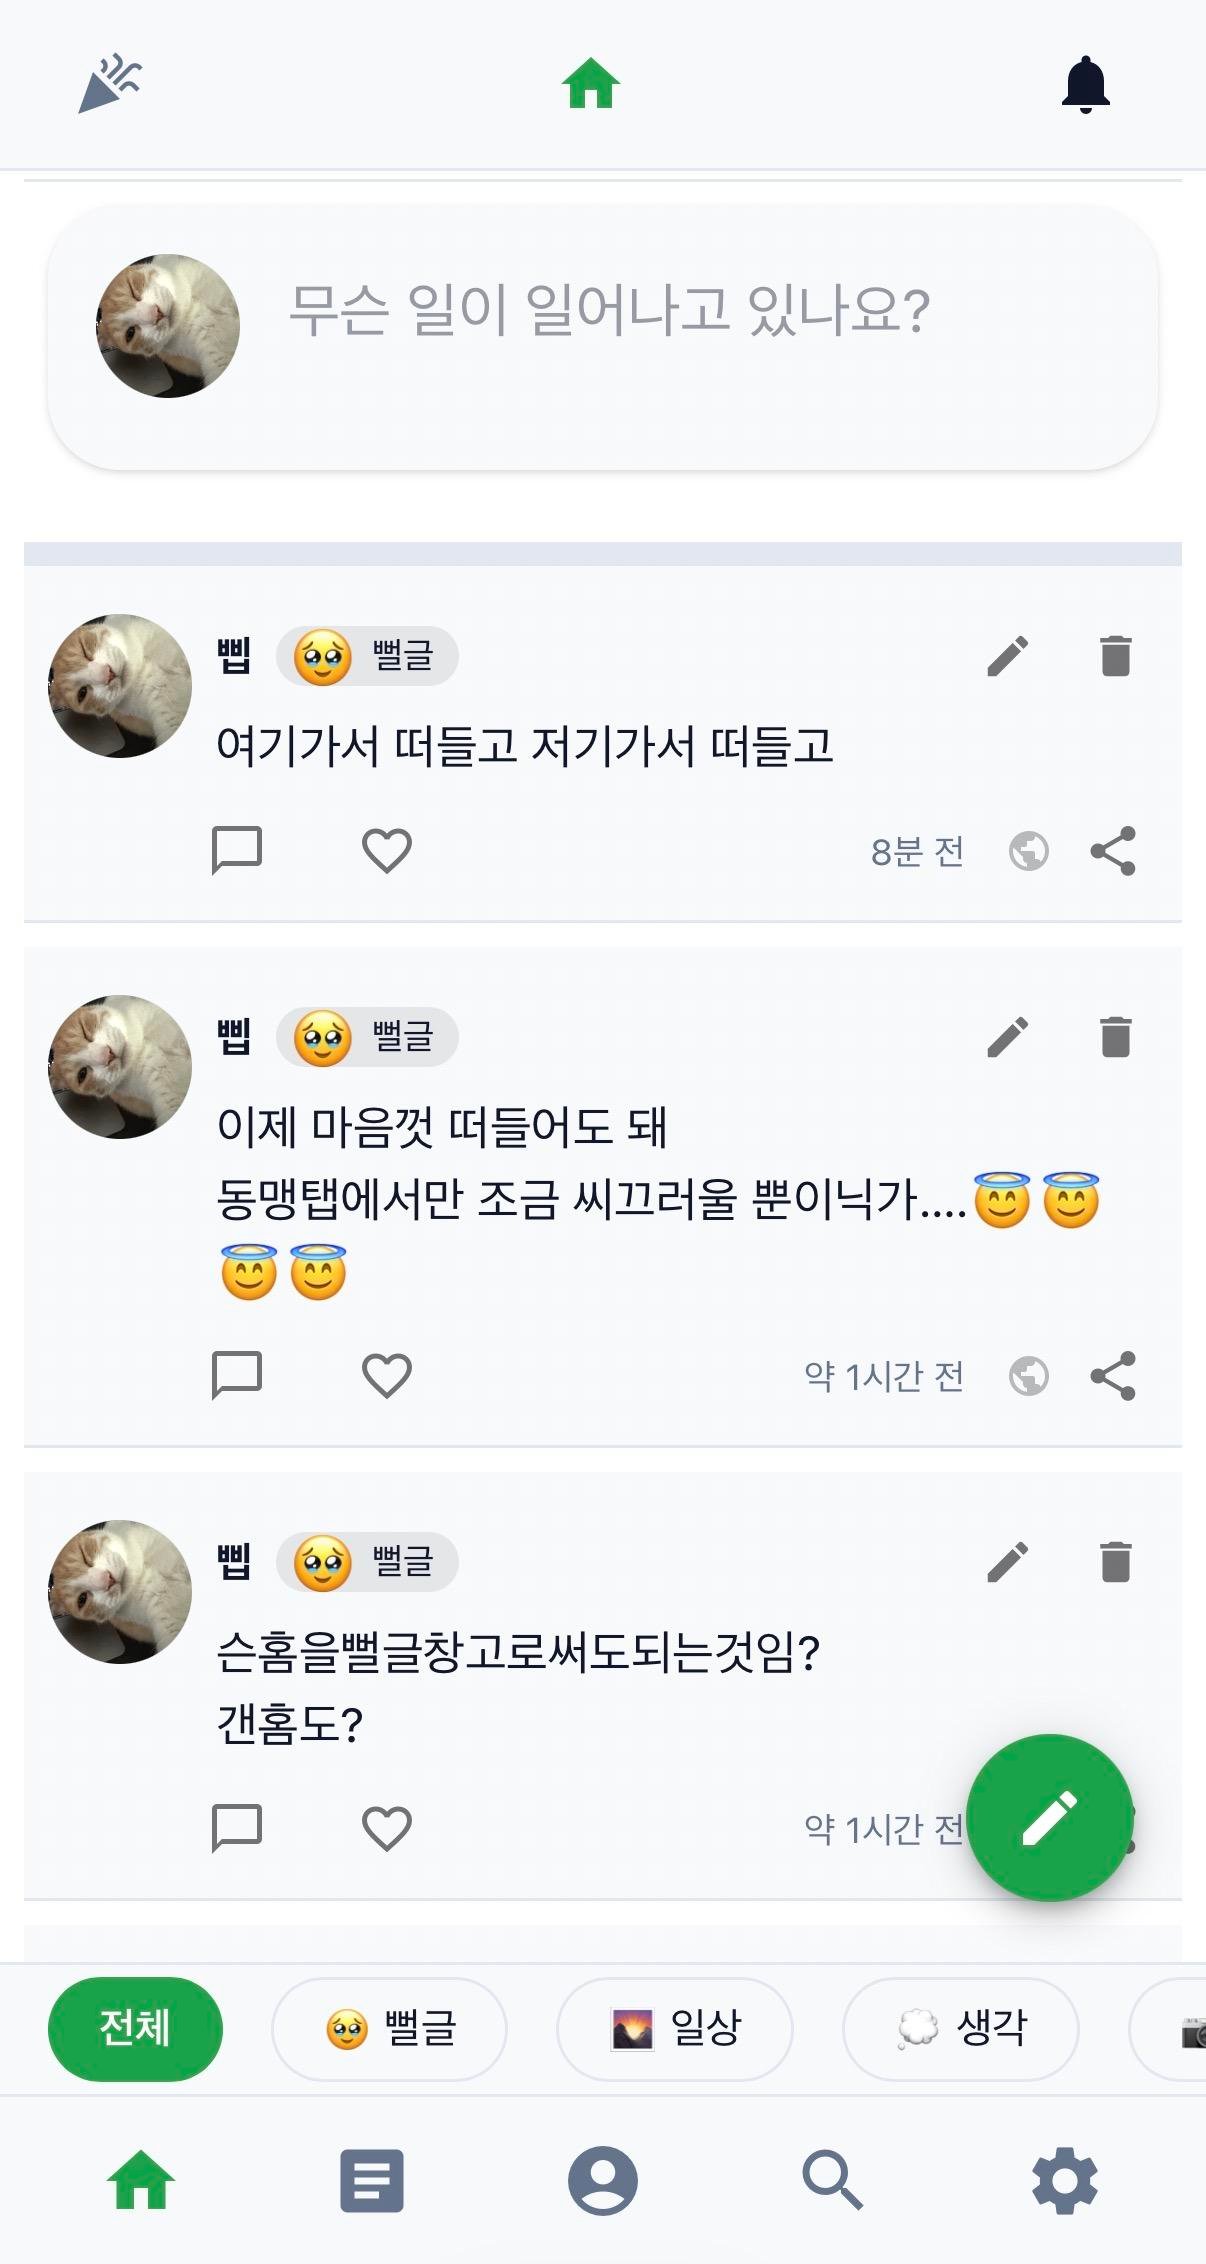Screen dimensions: 1206x2264
Task: Click the '무슨 일이 일어나고 있나요?' input field
Action: coord(610,310)
